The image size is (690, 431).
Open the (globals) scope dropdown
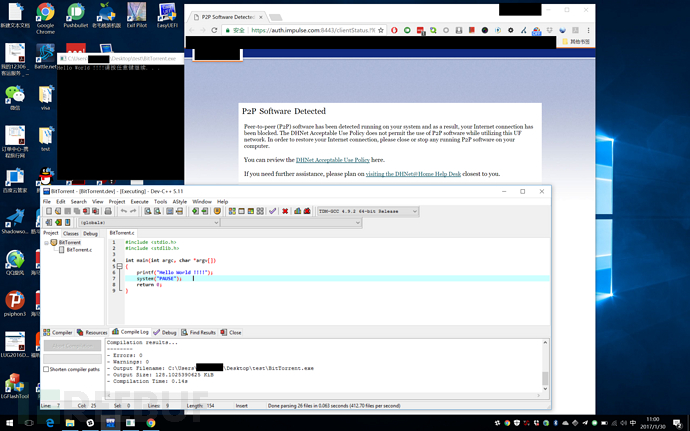149,223
